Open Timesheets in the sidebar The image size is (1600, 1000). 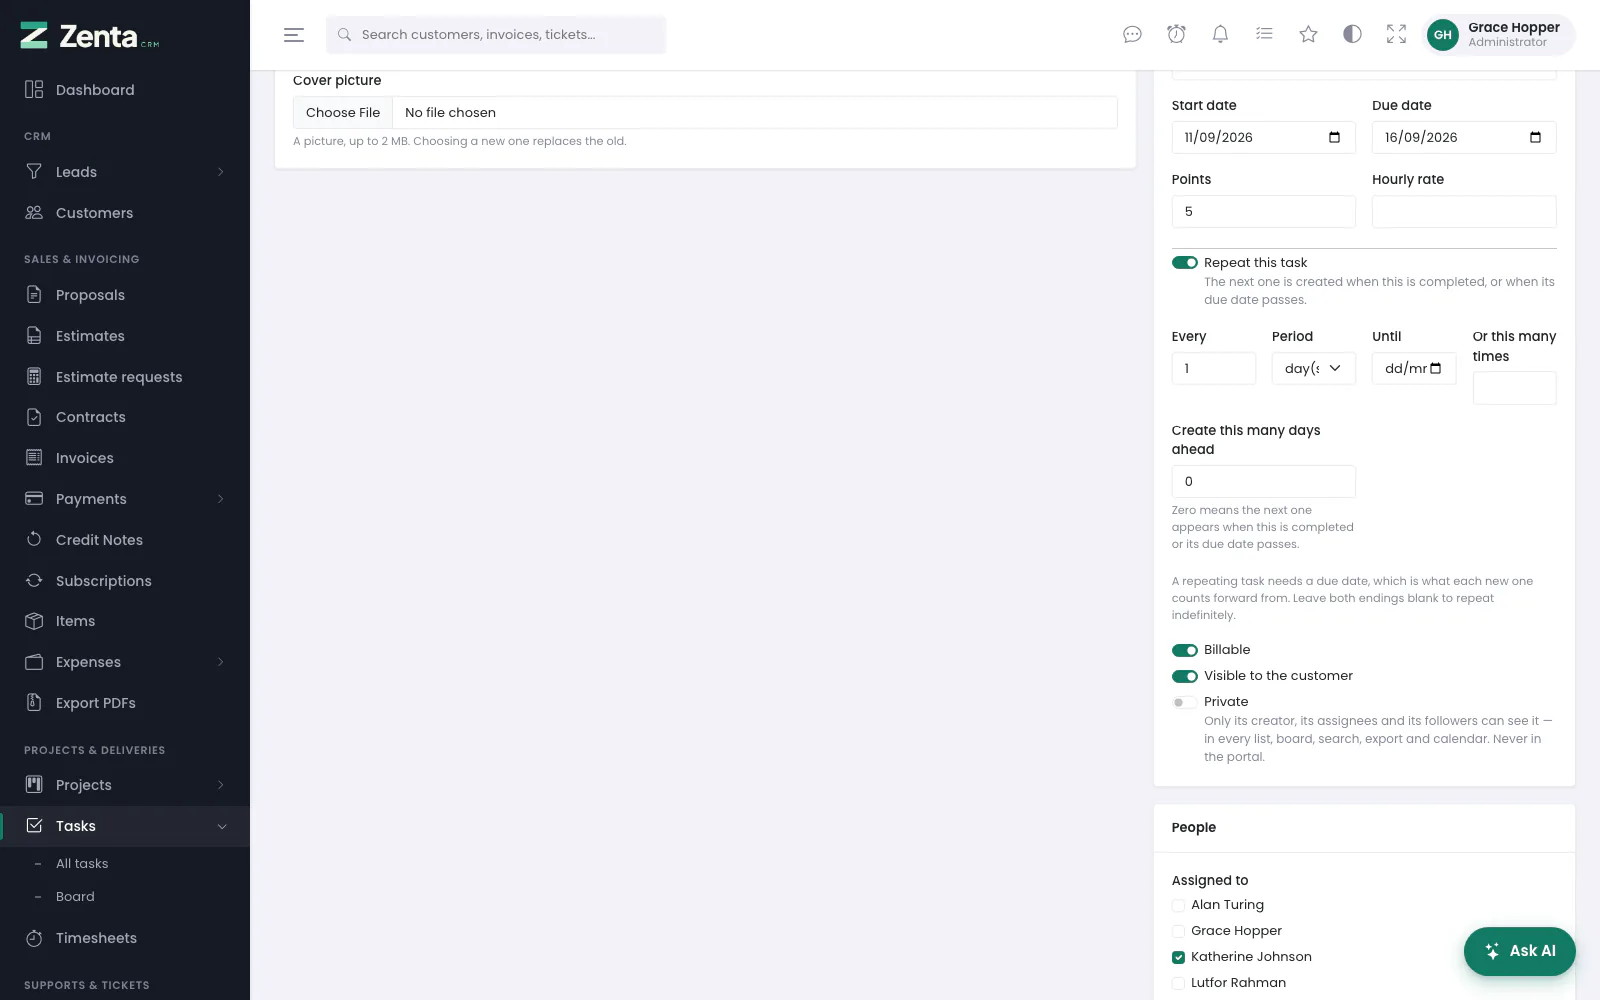125,938
